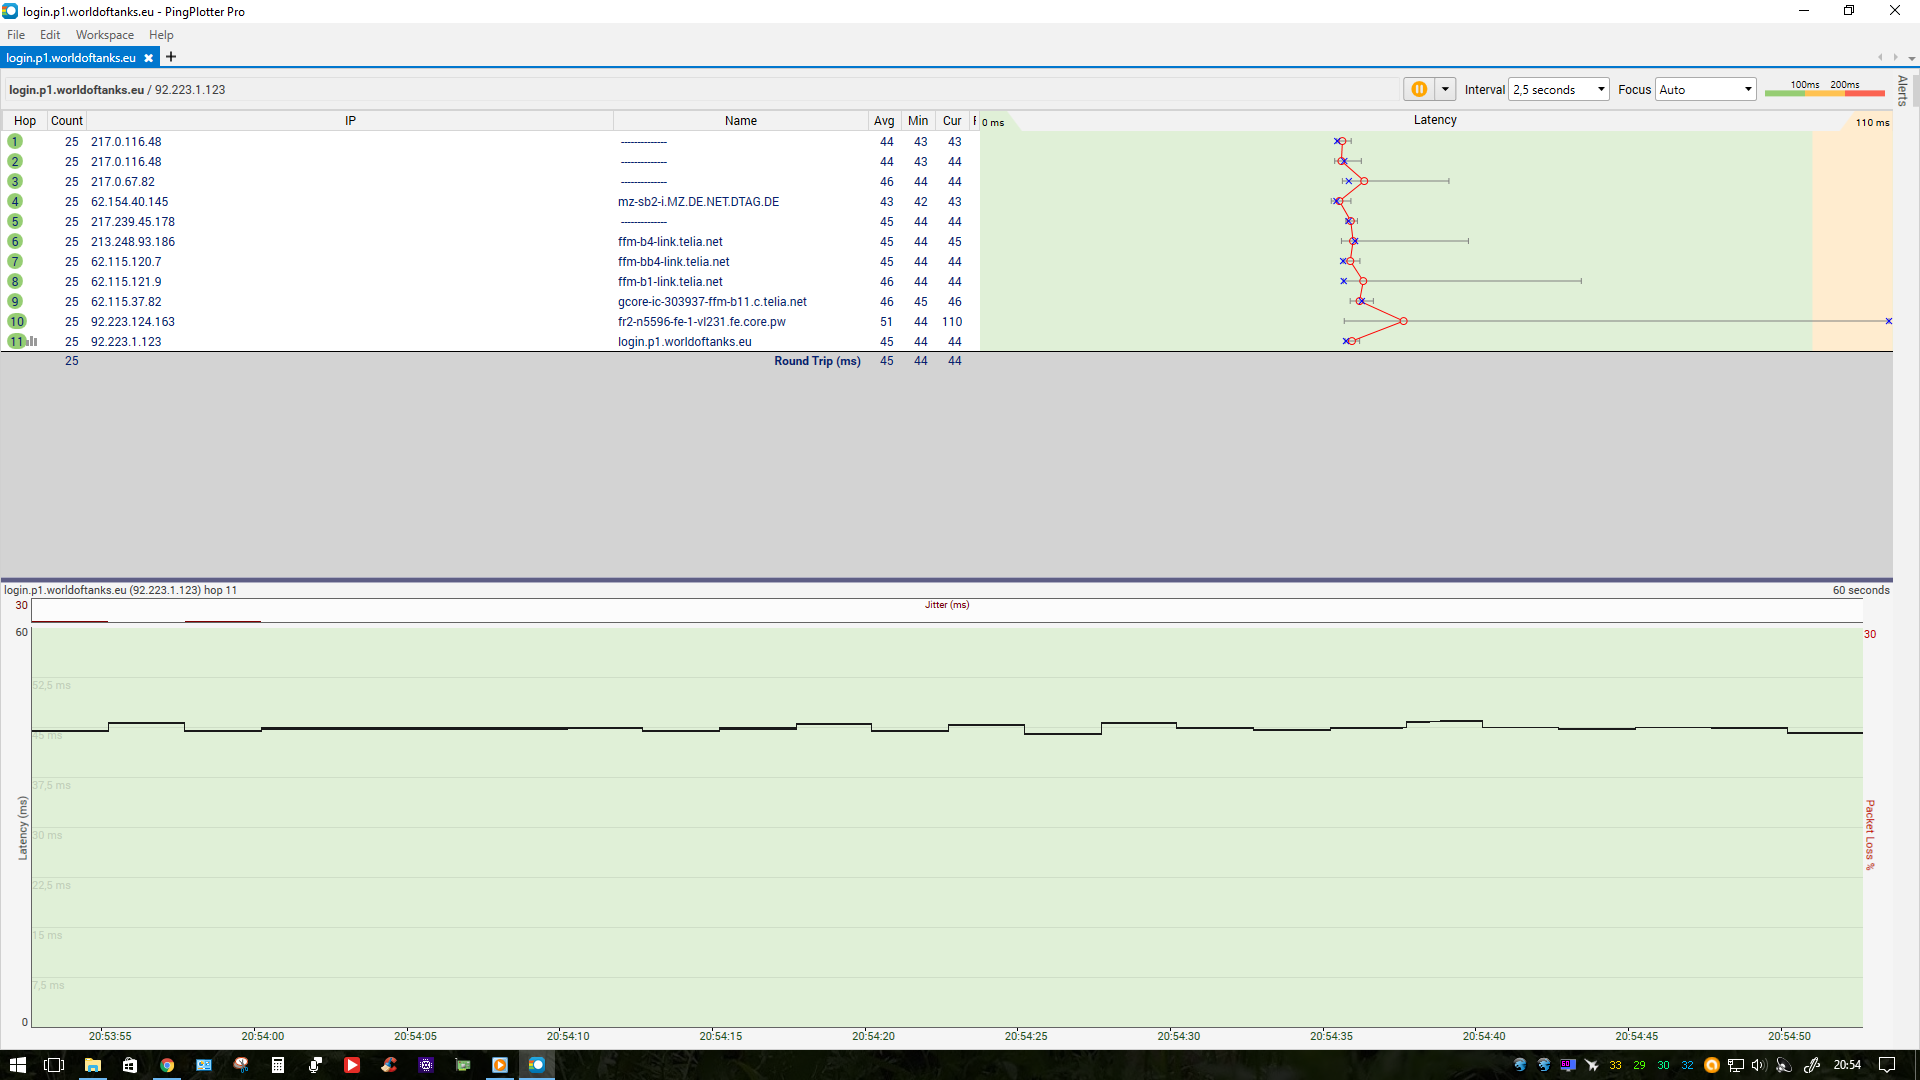Click the 60 seconds timeline scale label

[x=1860, y=590]
